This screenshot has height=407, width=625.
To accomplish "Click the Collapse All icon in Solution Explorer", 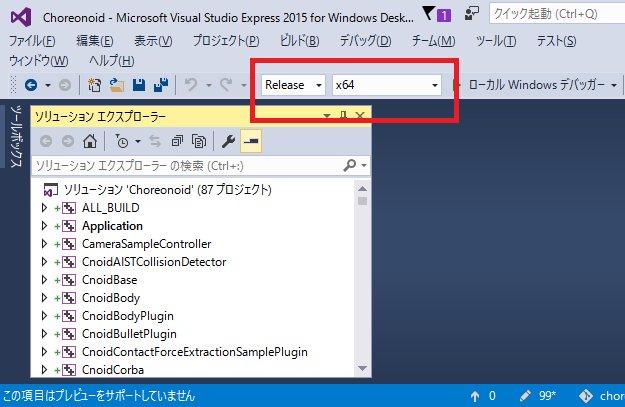I will [178, 141].
